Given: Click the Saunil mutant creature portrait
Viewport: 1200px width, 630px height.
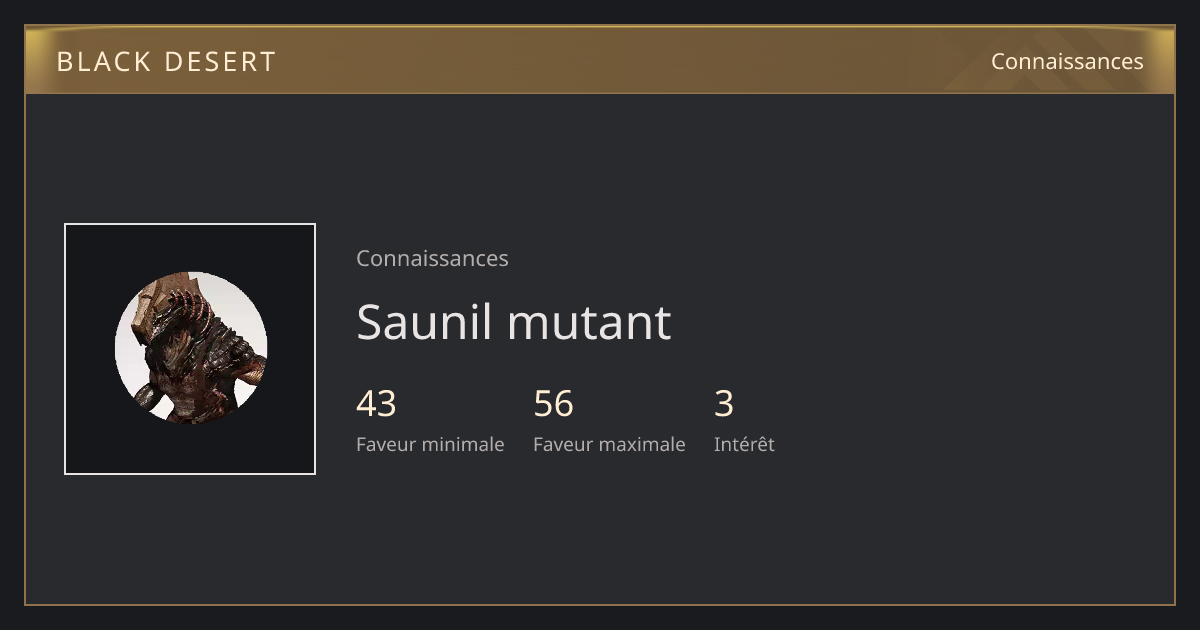Looking at the screenshot, I should pos(191,348).
